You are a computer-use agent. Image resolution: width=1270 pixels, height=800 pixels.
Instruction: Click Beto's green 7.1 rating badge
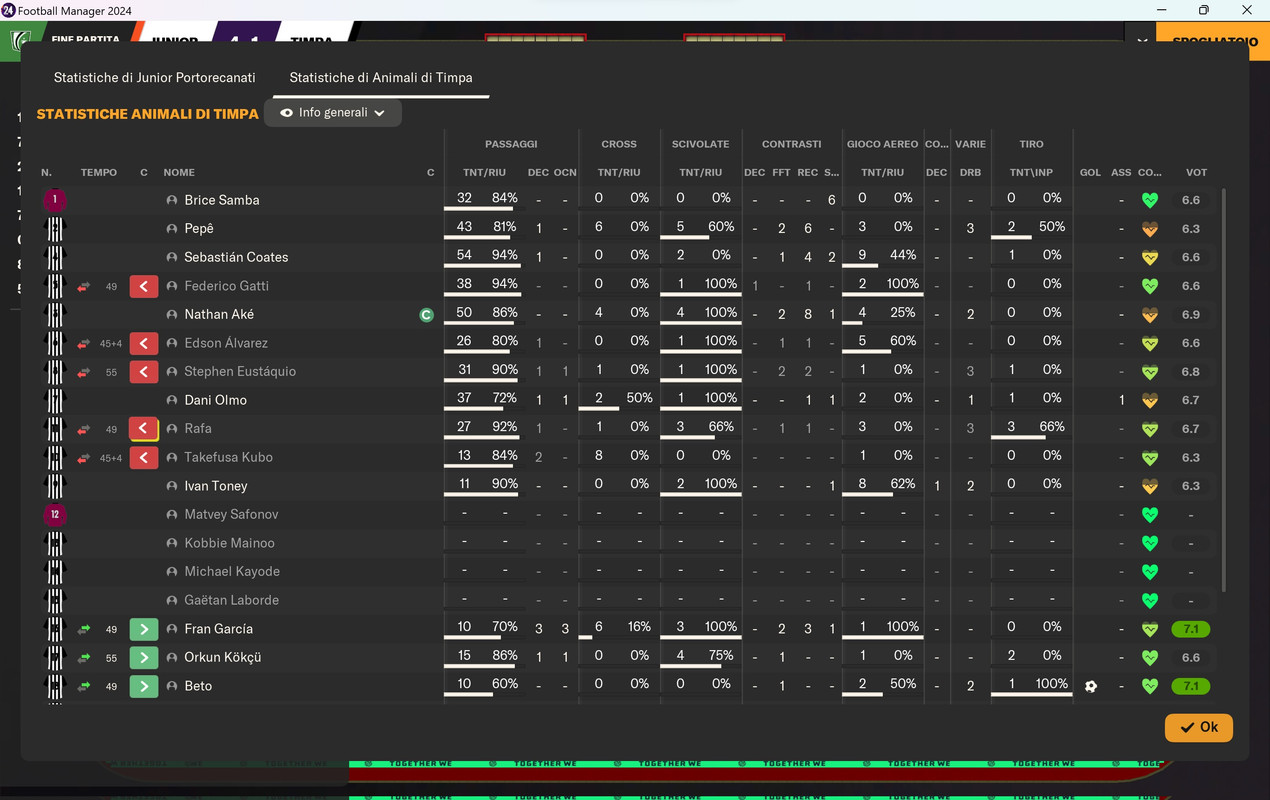click(x=1191, y=686)
